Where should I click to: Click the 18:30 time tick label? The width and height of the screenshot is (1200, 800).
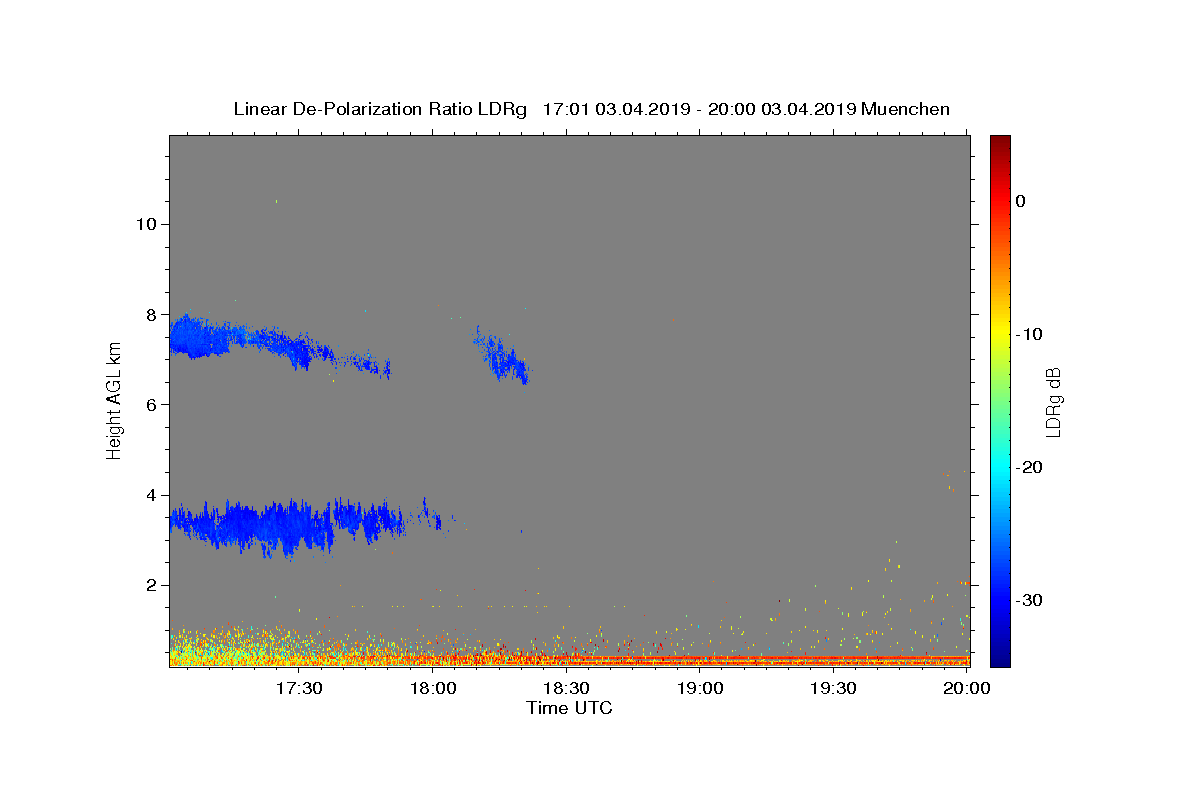point(566,688)
